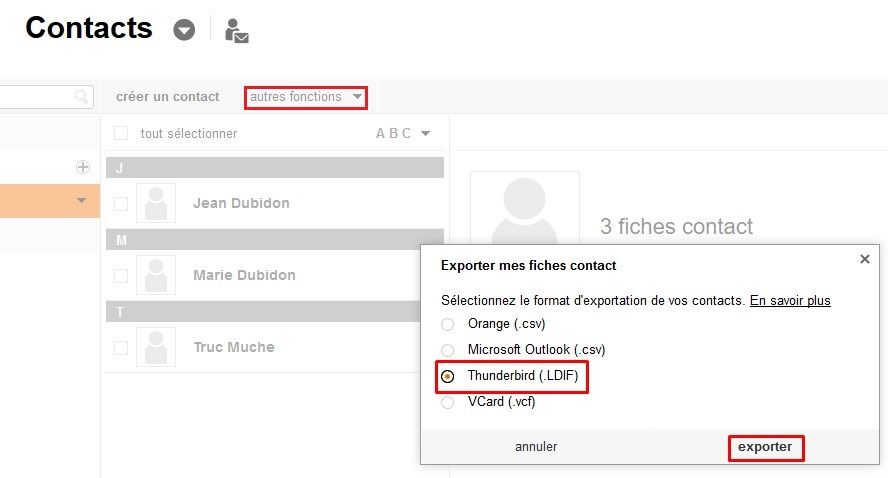Click 'créer un contact'
The height and width of the screenshot is (478, 888).
coord(168,97)
